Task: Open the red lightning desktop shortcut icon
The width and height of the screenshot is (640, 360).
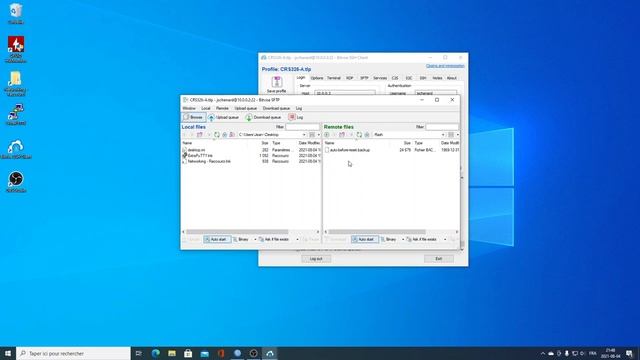Action: coord(16,49)
